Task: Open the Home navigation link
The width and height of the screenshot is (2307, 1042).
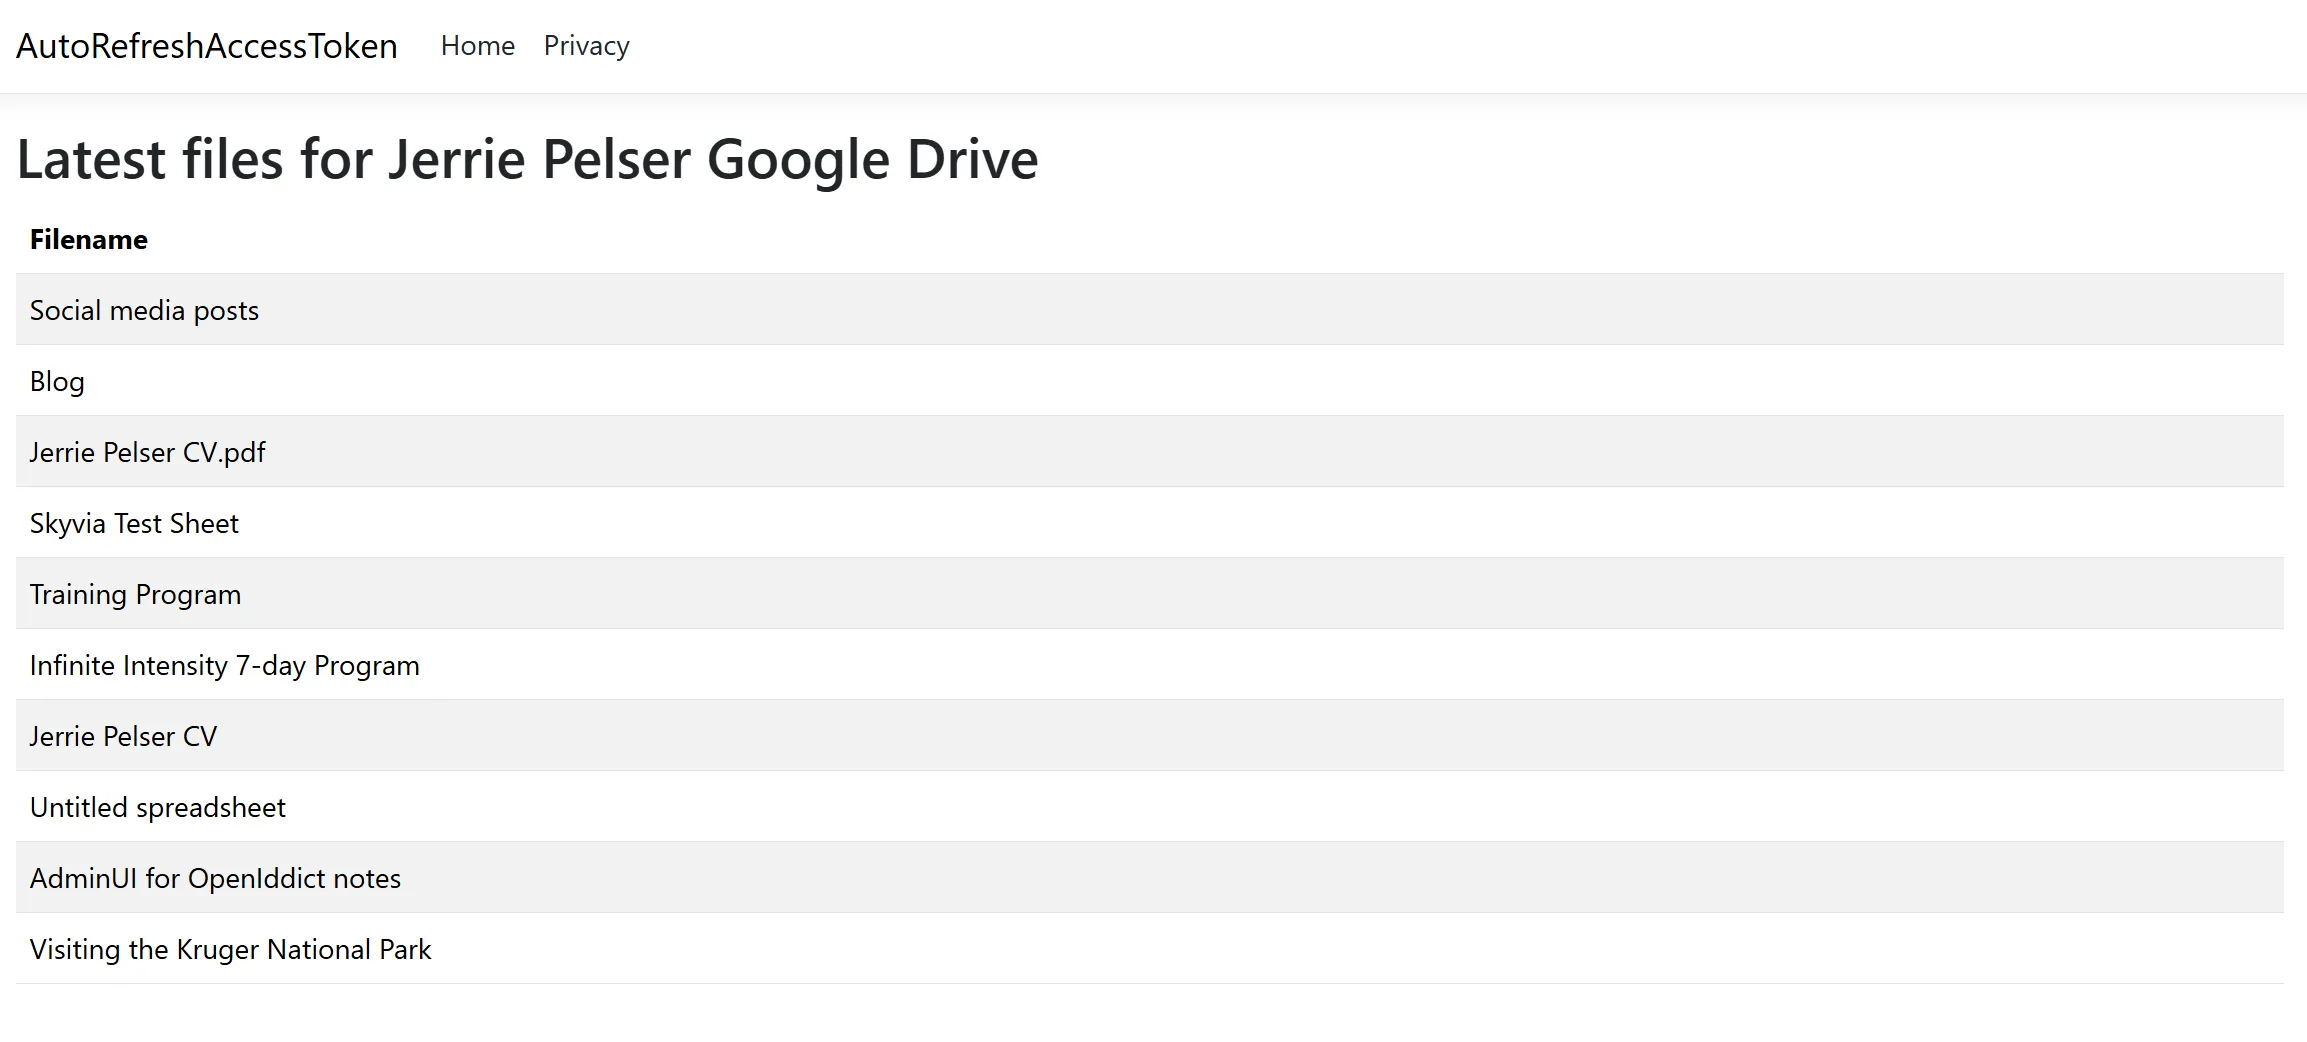Action: click(x=478, y=46)
